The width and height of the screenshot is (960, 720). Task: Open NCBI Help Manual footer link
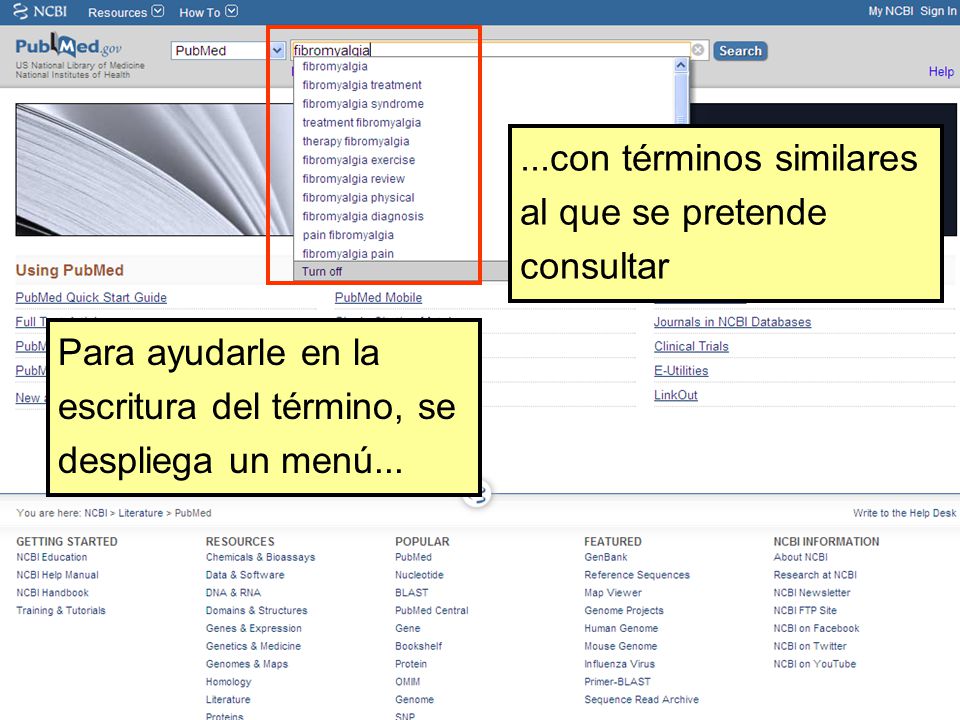58,575
